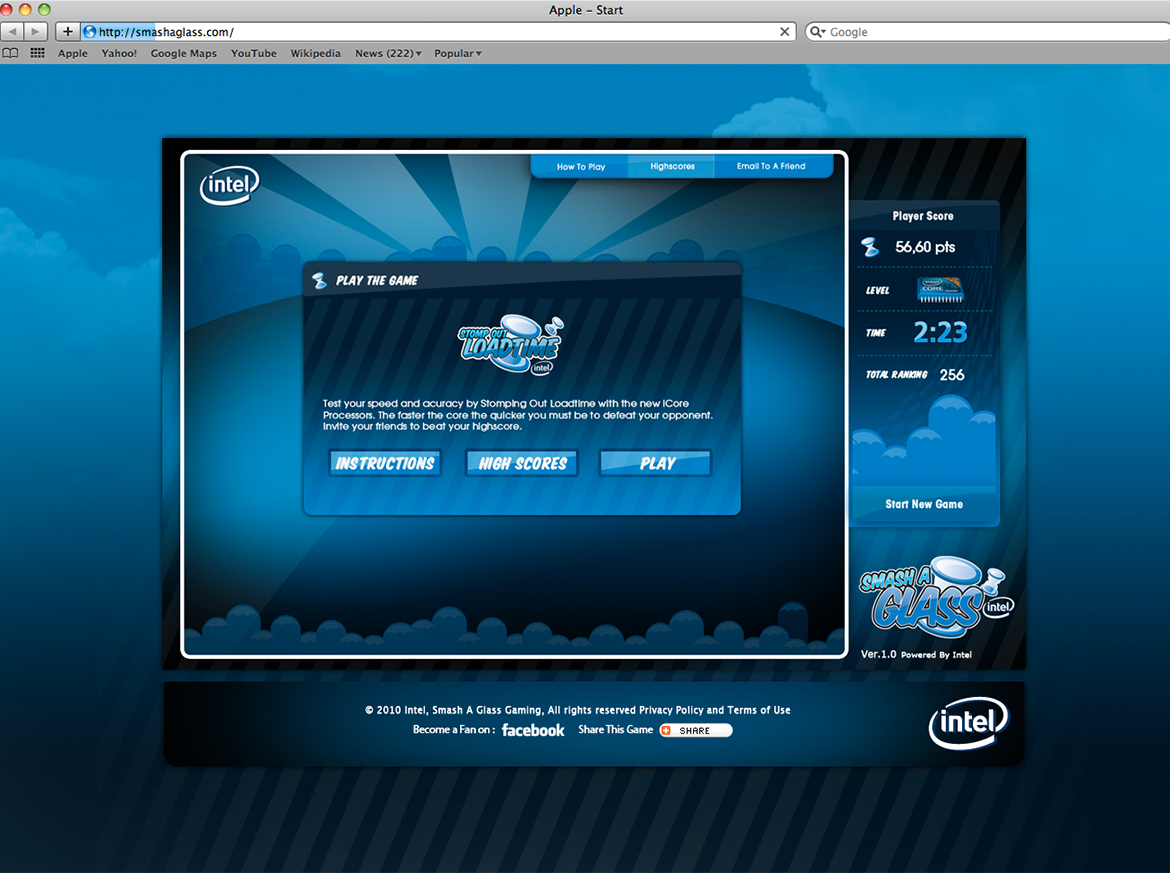Click the bookmarks book icon in Safari

pyautogui.click(x=10, y=52)
